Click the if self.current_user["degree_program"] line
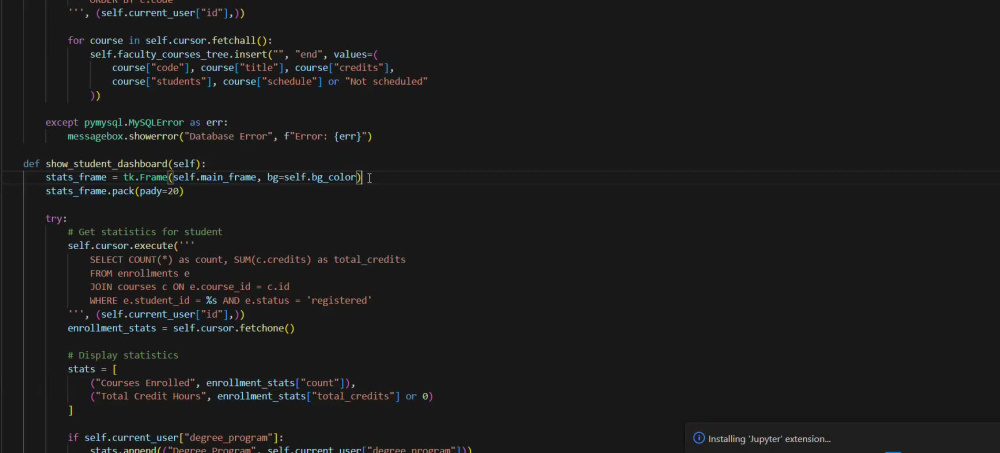1000x453 pixels. [175, 438]
